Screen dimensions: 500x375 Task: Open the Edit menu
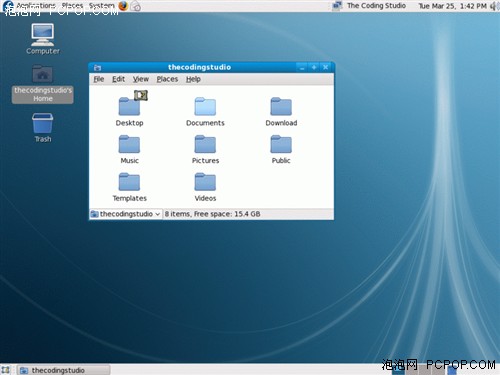click(x=118, y=79)
